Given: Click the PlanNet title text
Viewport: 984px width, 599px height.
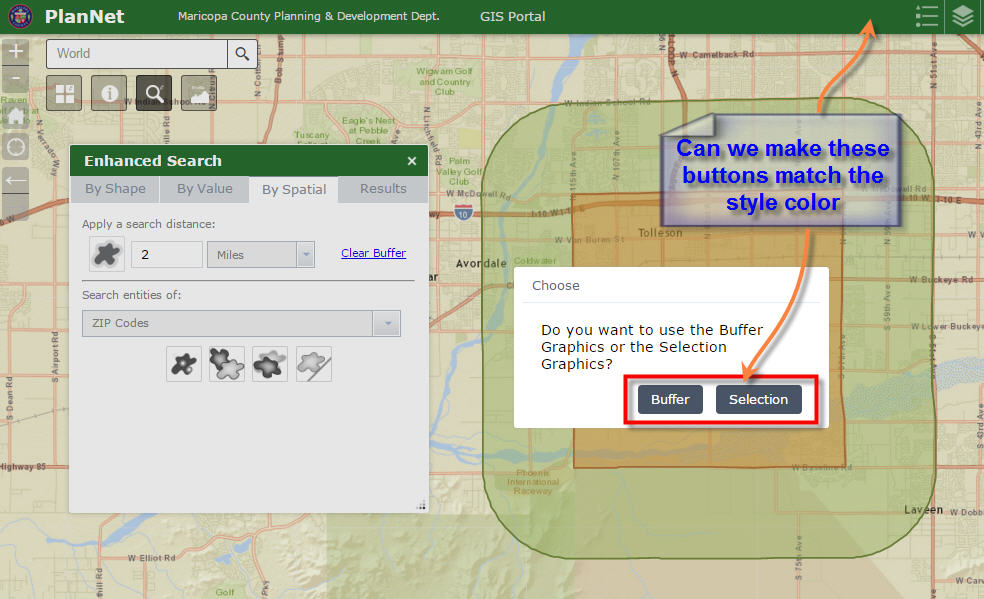Looking at the screenshot, I should 84,16.
